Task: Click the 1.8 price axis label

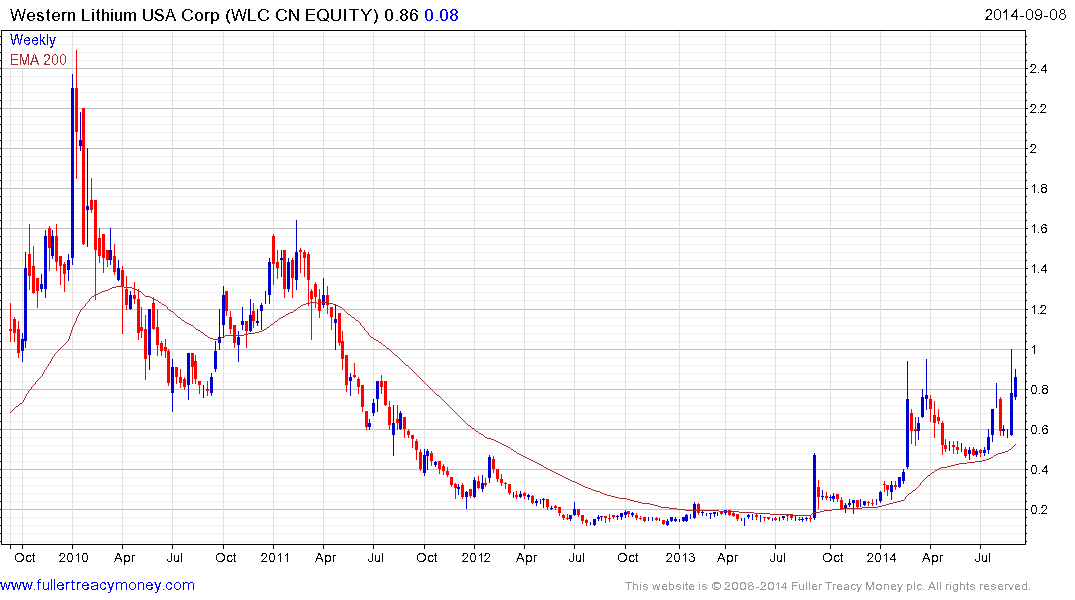Action: [1038, 189]
